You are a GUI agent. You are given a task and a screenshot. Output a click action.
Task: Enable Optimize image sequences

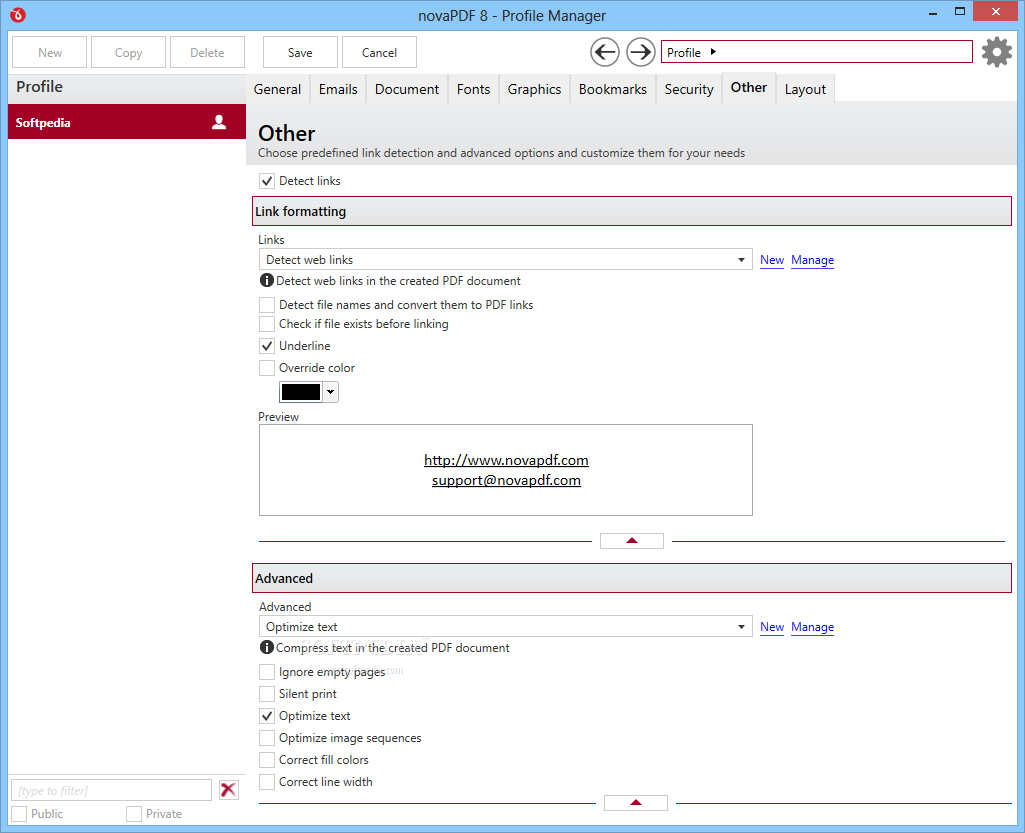[x=267, y=738]
